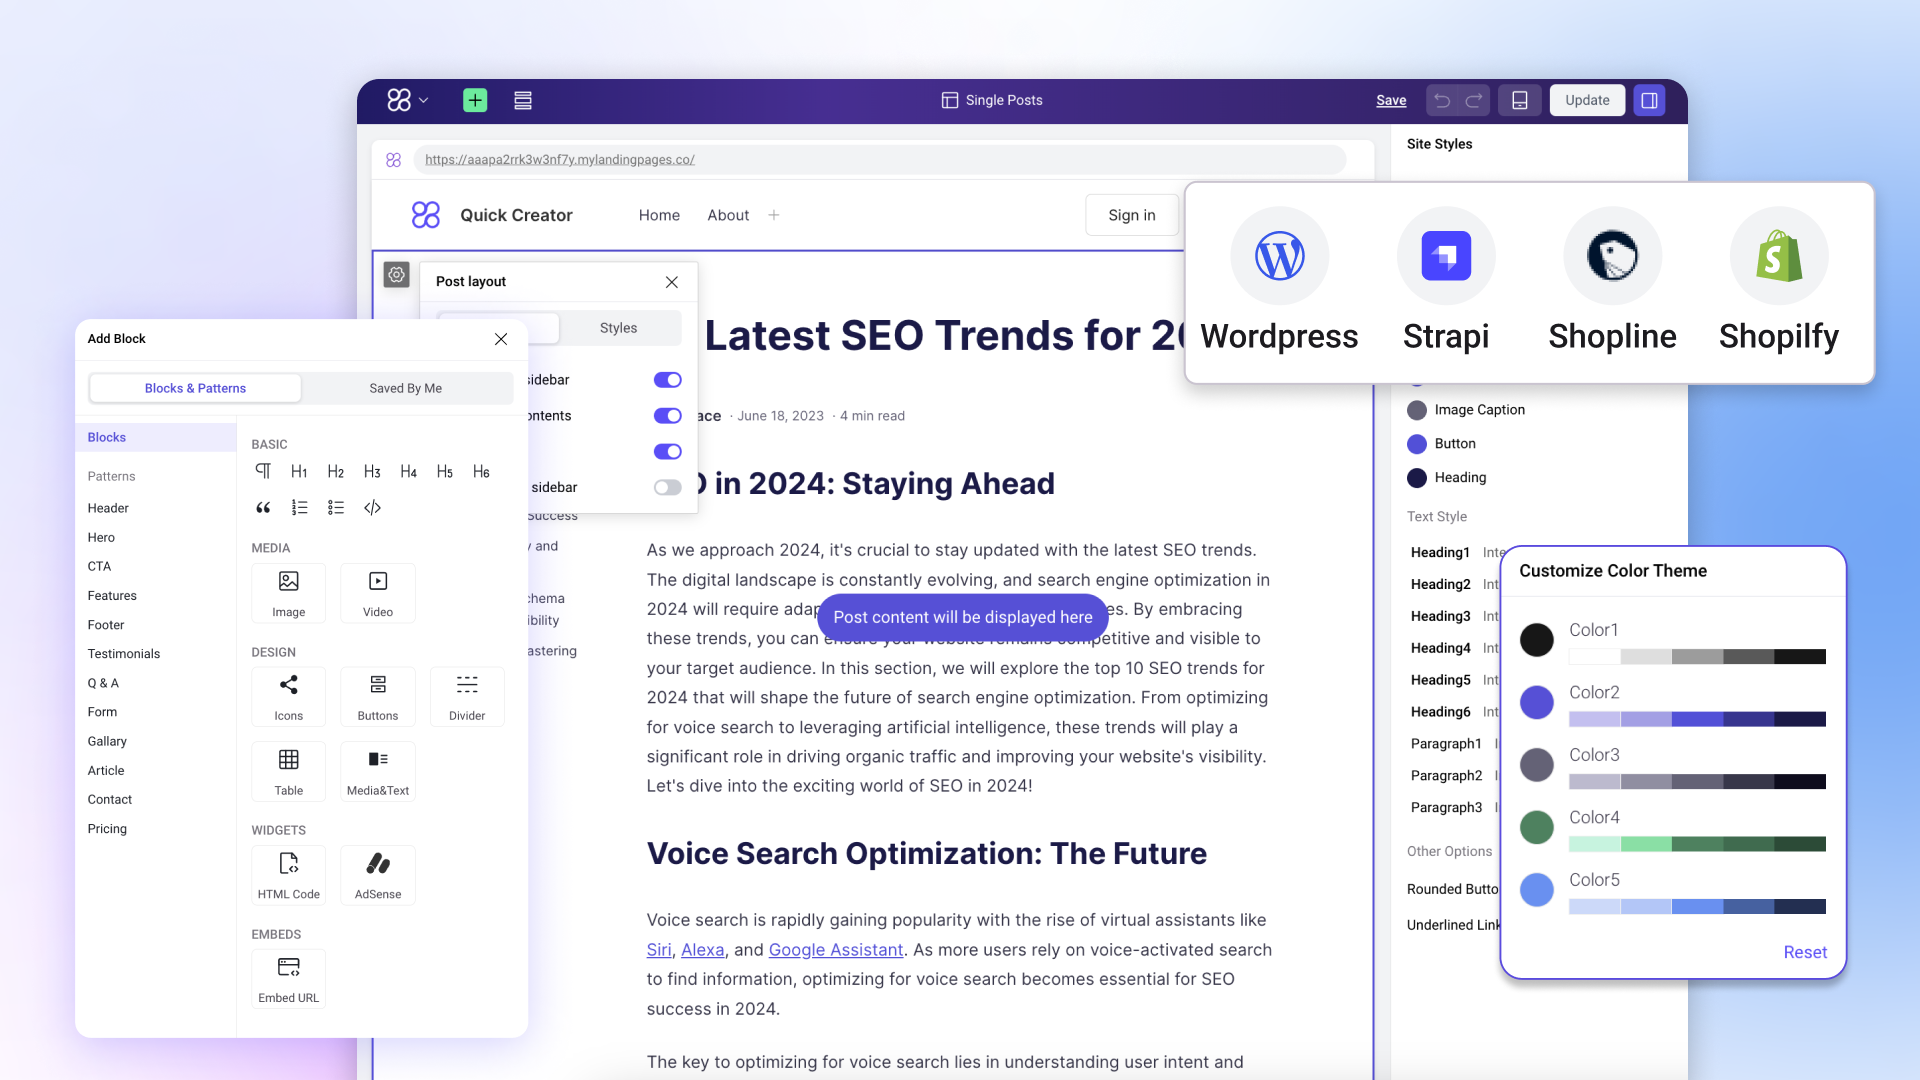Click the AdSense widget icon

pos(377,862)
